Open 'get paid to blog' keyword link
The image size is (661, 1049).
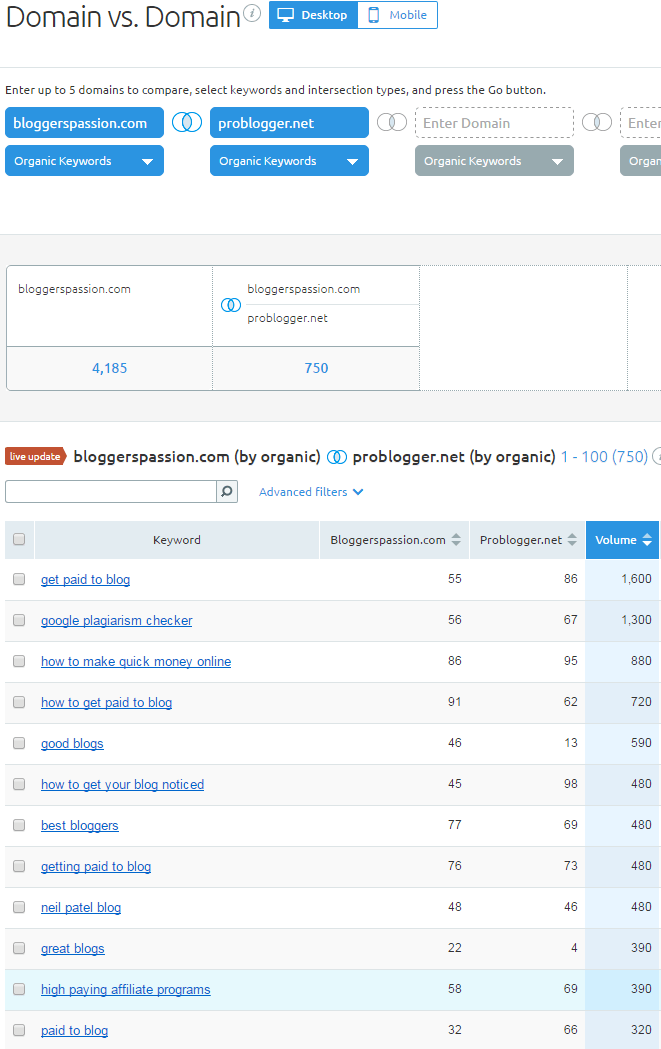[86, 579]
